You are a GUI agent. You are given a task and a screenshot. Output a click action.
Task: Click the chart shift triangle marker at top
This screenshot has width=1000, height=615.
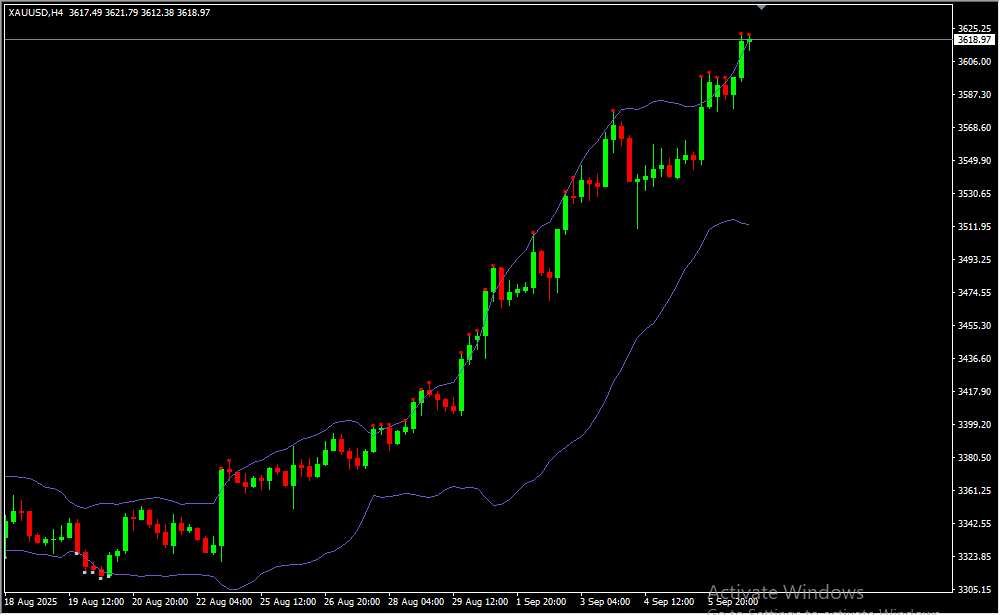click(762, 7)
